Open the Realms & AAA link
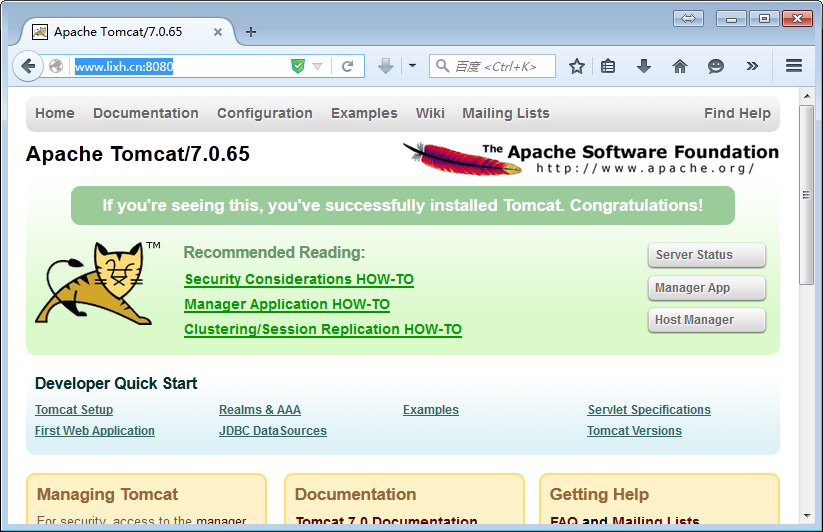Viewport: 823px width, 532px height. pos(260,410)
